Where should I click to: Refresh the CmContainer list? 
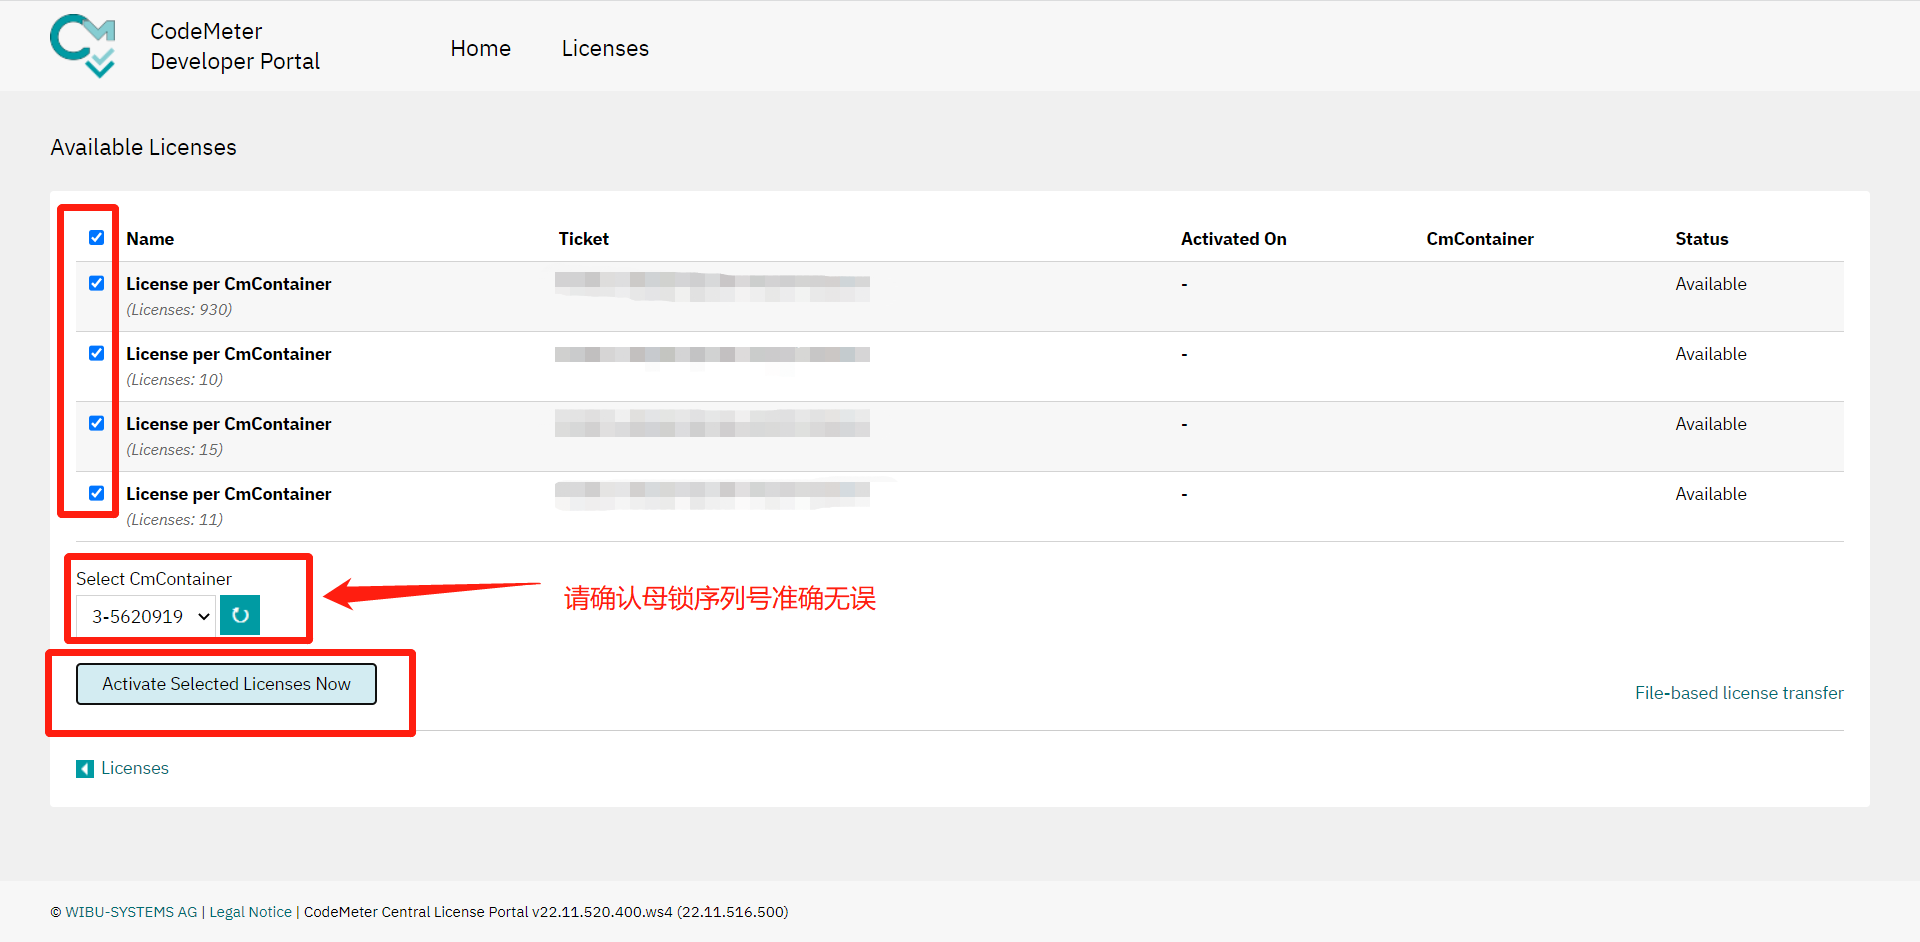240,615
